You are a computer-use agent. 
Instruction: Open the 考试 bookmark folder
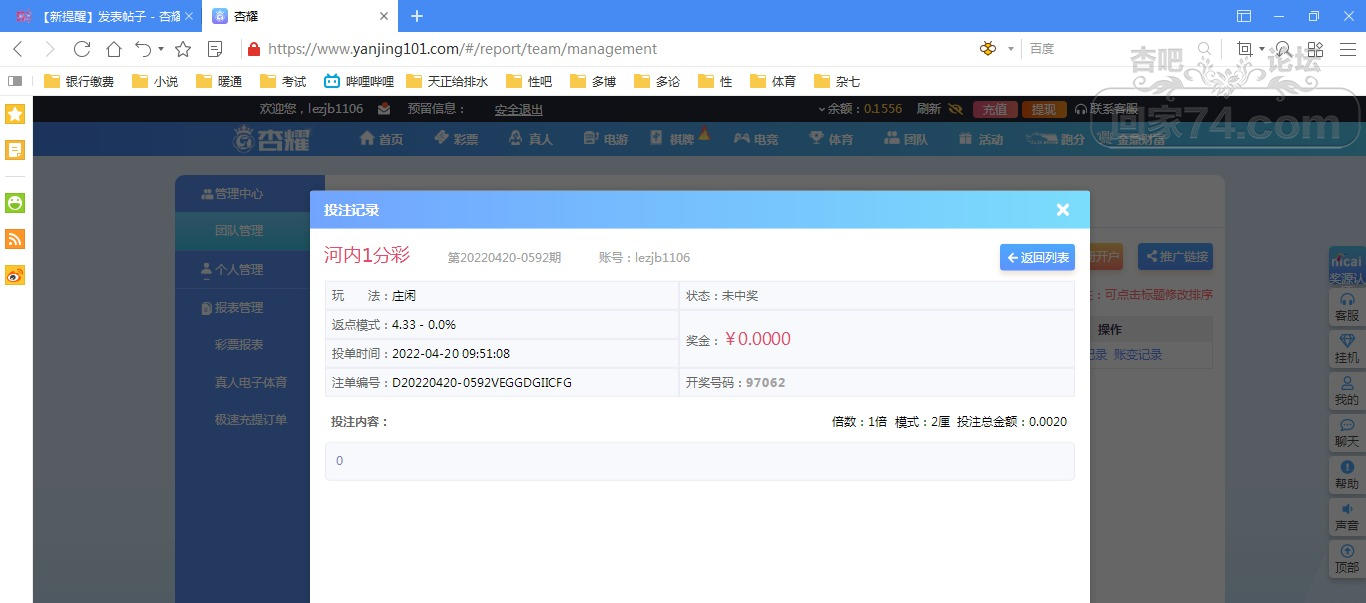pos(283,81)
